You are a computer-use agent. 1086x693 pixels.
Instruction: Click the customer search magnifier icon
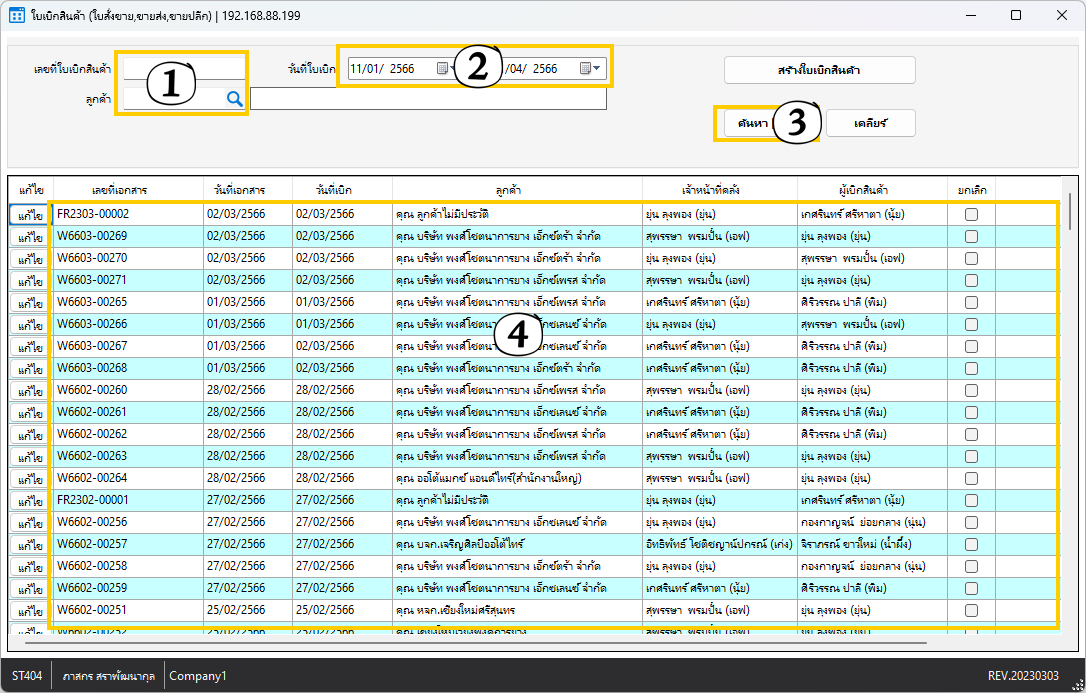(x=234, y=98)
